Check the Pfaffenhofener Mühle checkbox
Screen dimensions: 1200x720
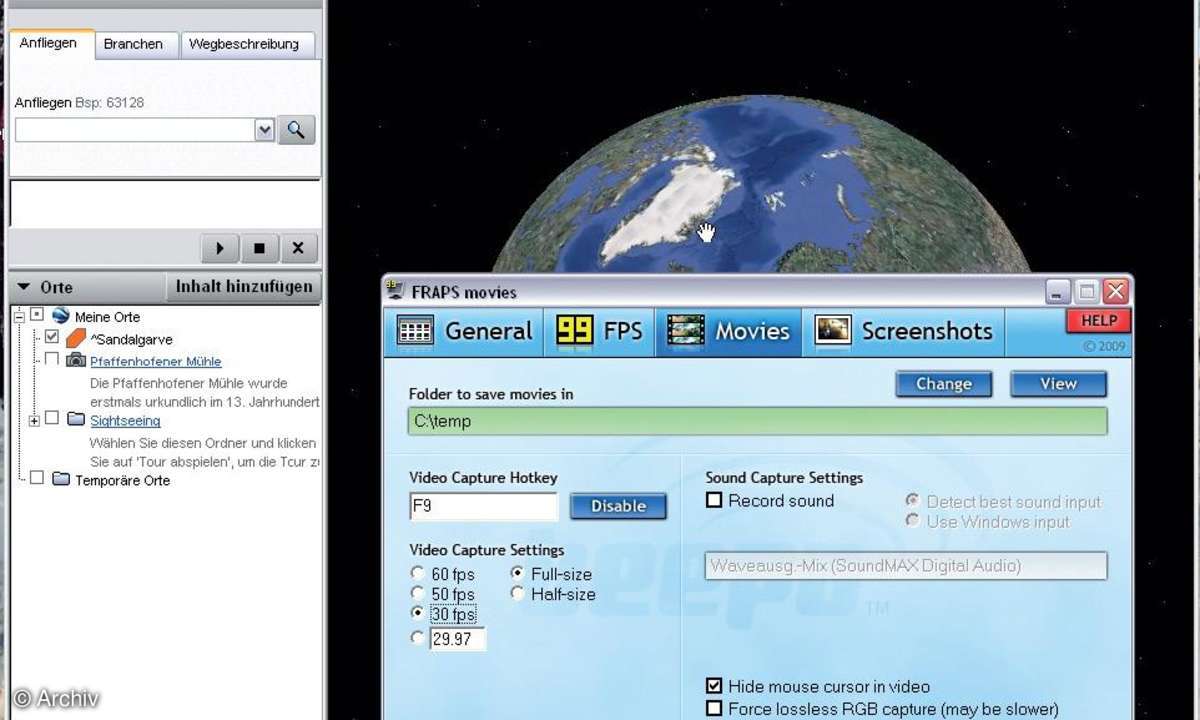[52, 360]
